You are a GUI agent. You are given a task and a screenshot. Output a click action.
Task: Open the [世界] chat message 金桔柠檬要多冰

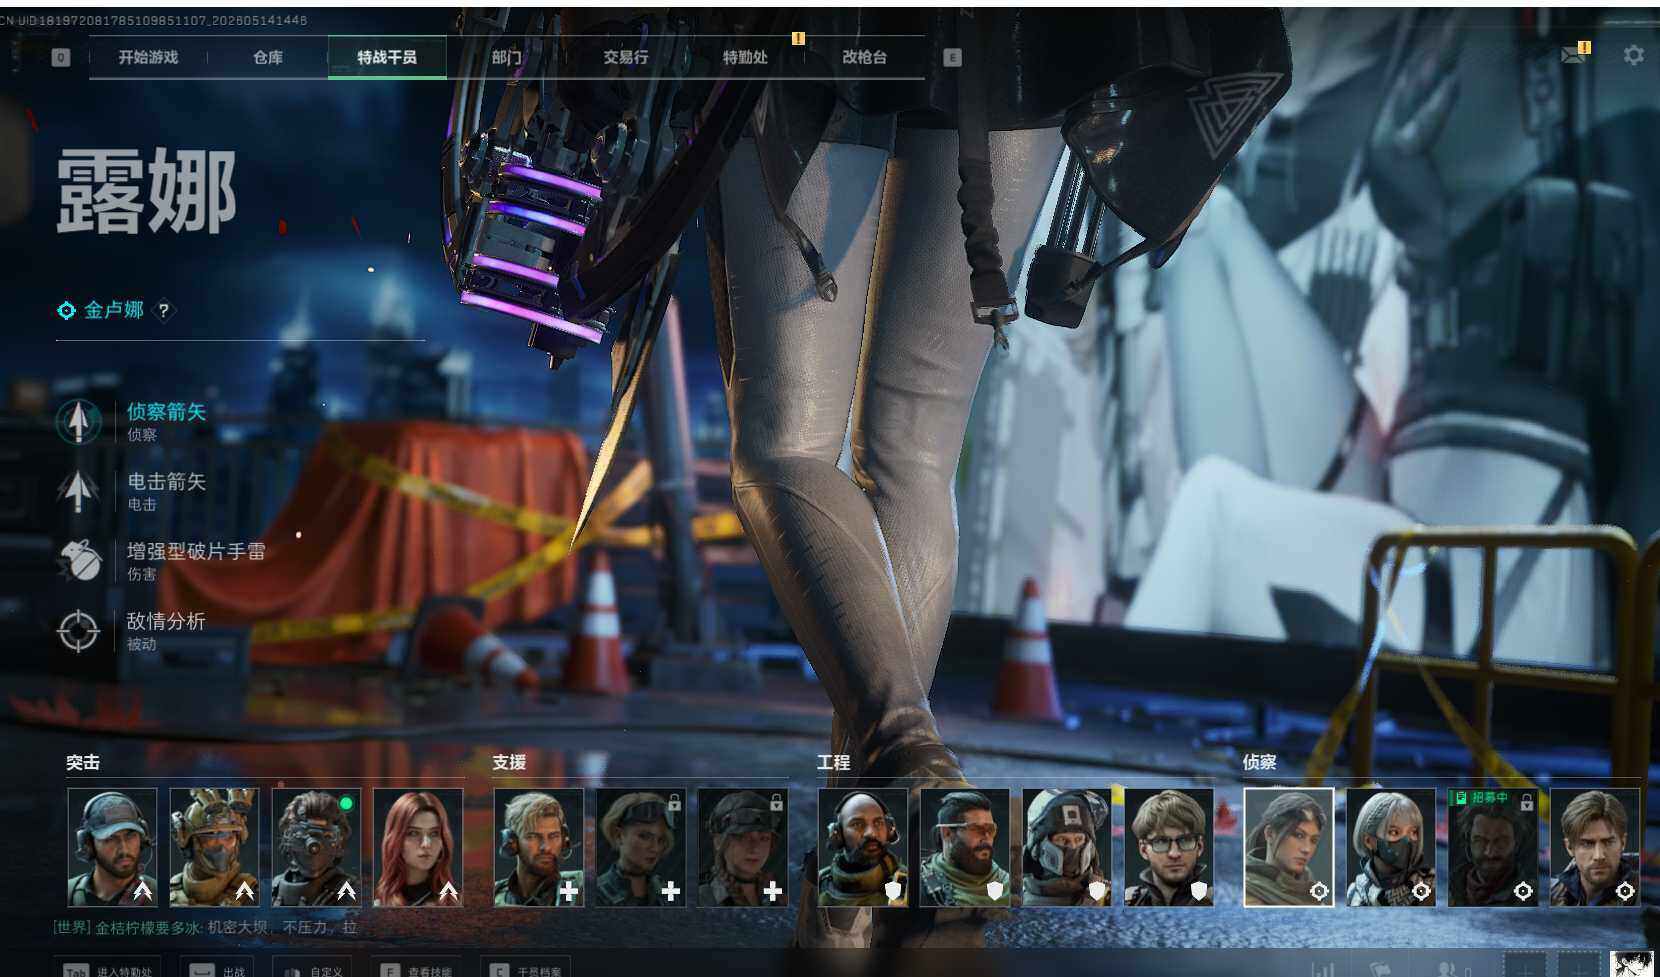205,928
